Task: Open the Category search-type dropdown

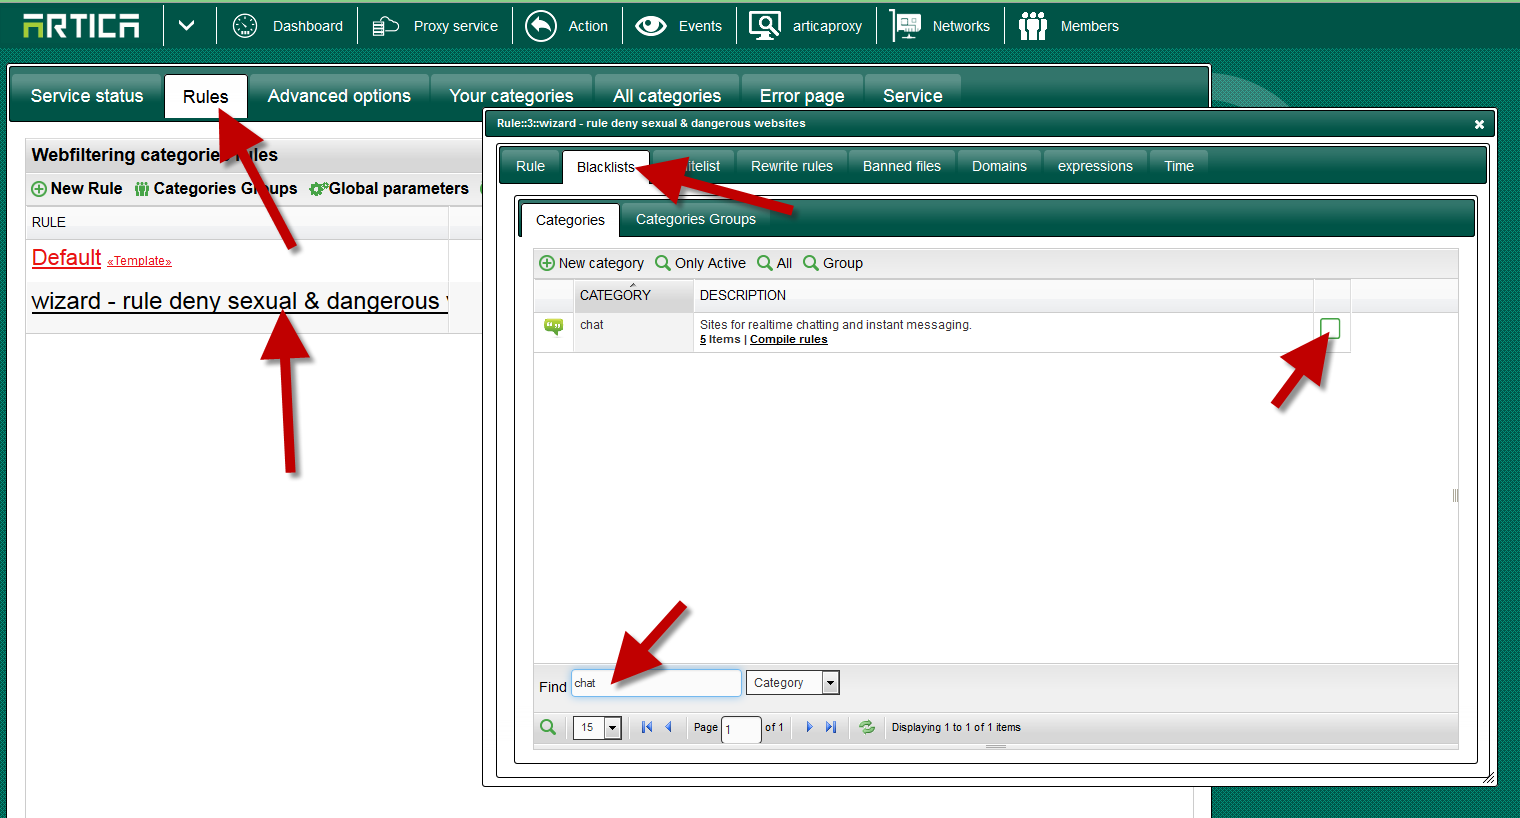Action: pos(793,683)
